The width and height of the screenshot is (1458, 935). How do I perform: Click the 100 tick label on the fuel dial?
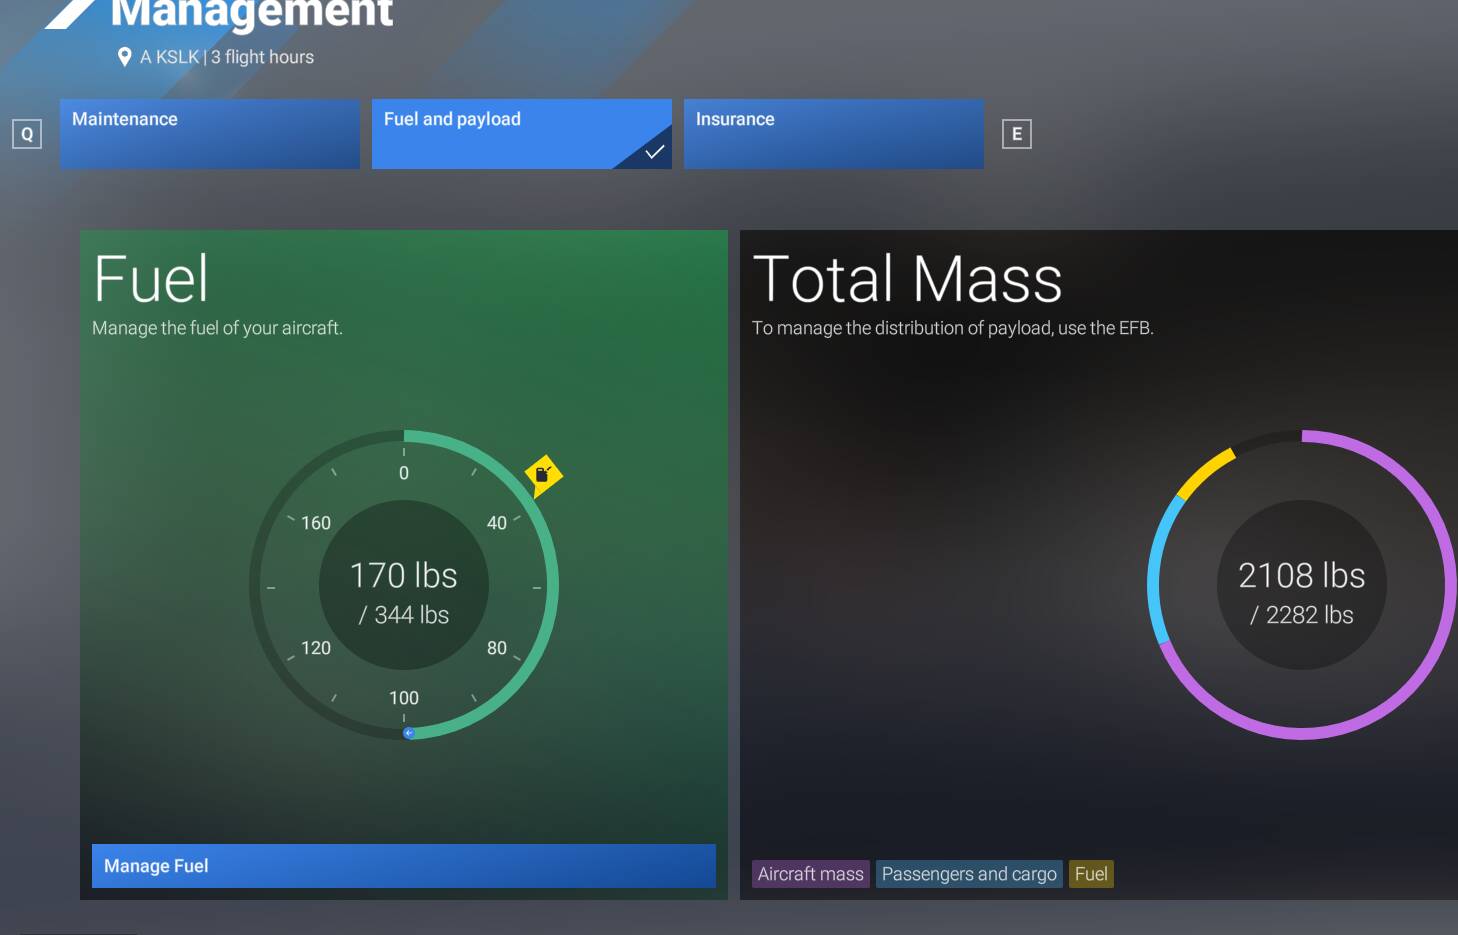[x=404, y=697]
